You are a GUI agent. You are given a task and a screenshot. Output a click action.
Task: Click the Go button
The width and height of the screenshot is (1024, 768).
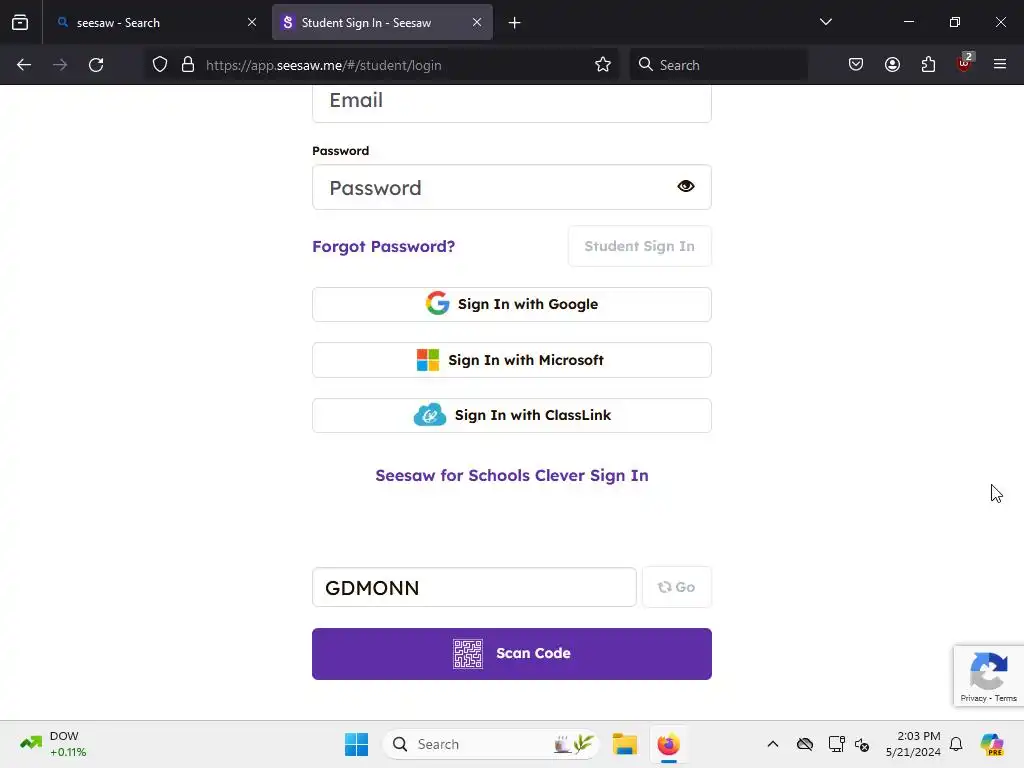[x=677, y=587]
